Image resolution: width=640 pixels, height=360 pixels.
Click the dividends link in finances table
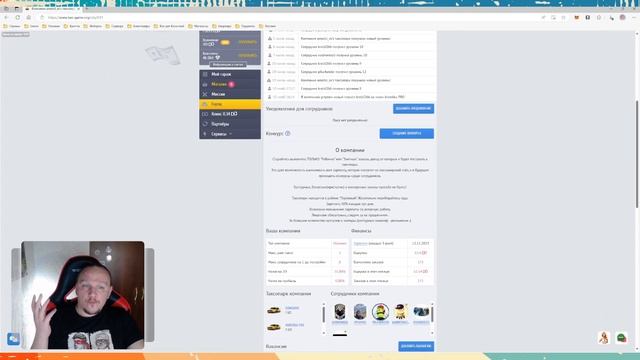[360, 243]
